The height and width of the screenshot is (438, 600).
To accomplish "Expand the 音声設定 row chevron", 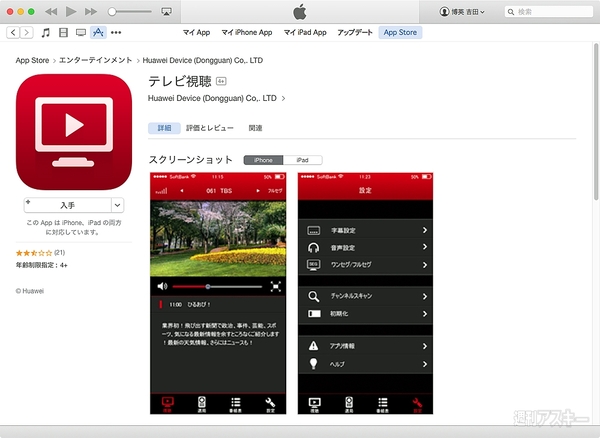I will tap(425, 247).
